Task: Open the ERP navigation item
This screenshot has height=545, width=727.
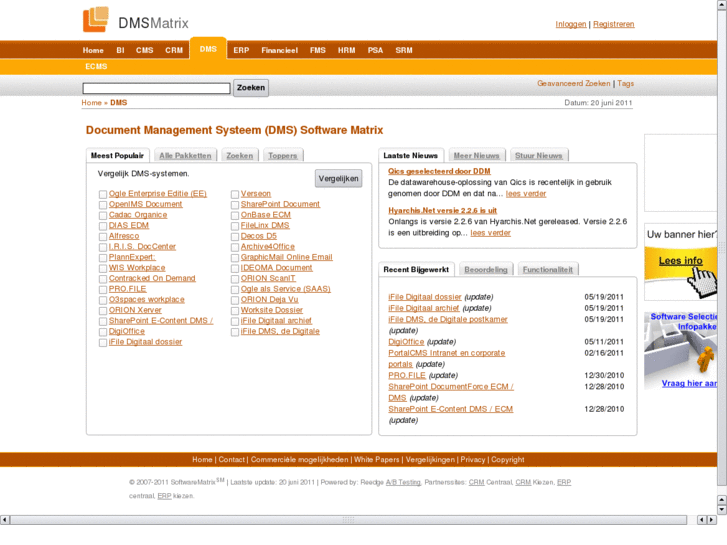Action: 241,50
